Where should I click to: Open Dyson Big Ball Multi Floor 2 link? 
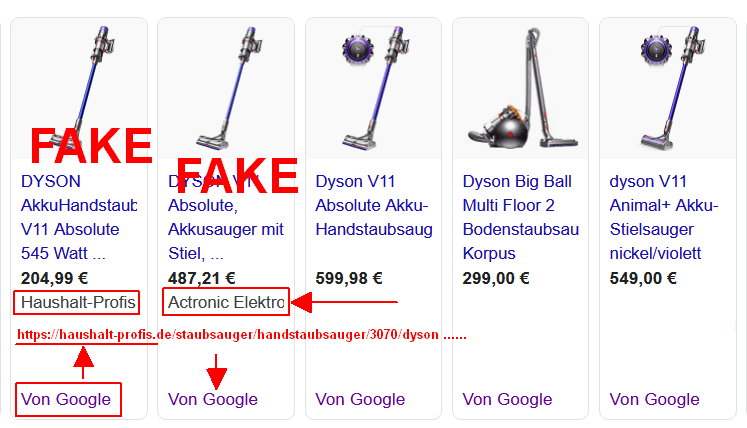point(521,217)
